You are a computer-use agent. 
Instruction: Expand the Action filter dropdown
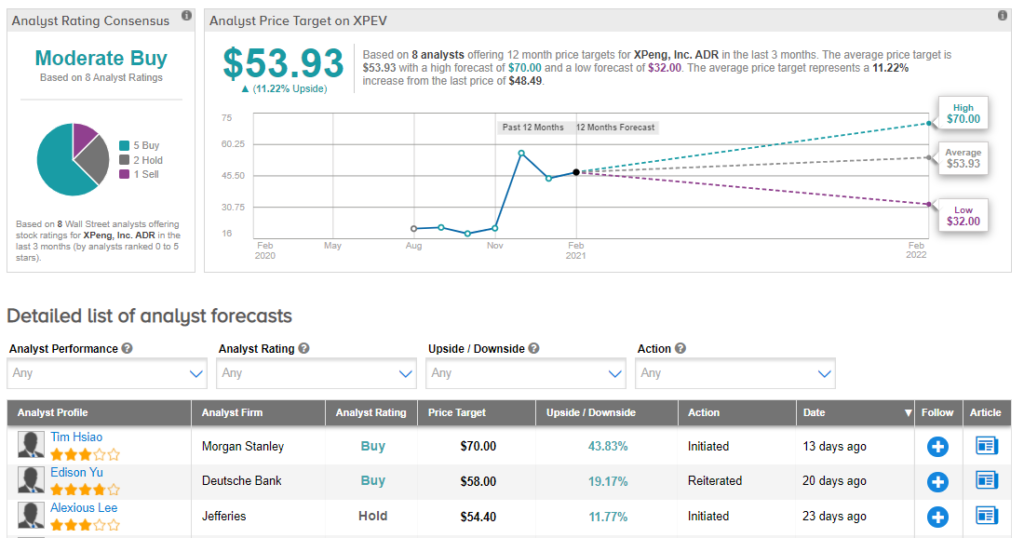[735, 373]
